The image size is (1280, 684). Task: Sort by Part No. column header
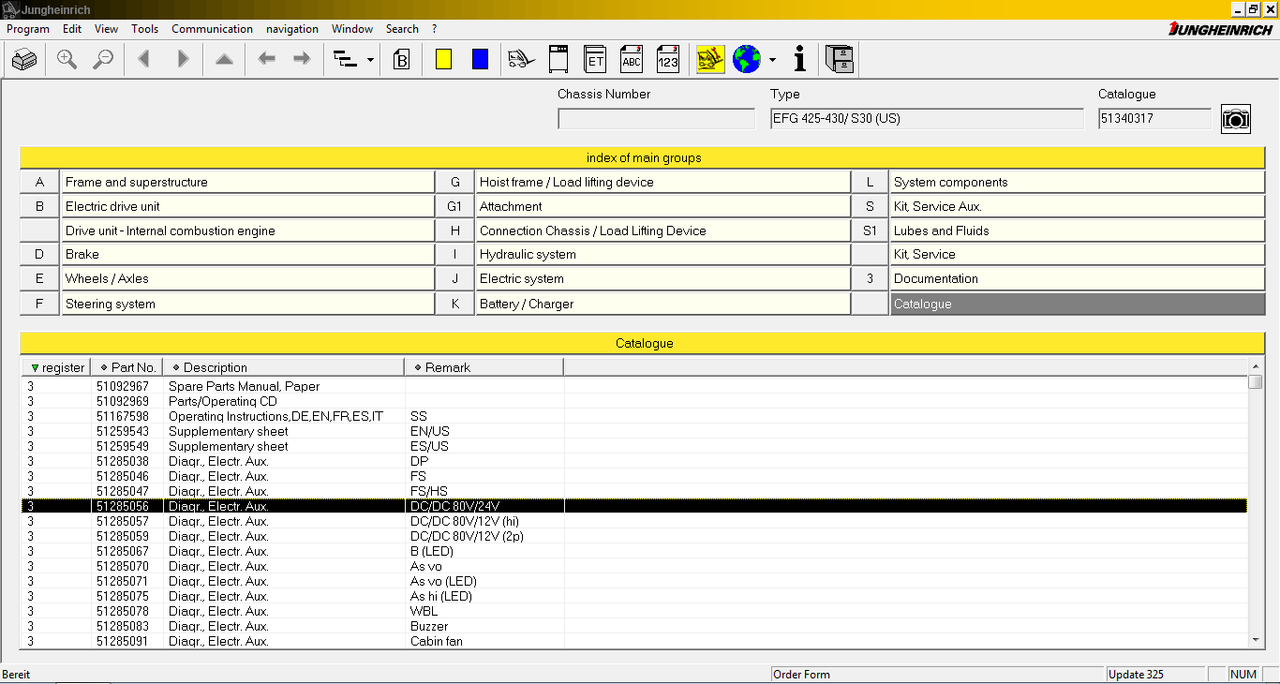(x=126, y=367)
